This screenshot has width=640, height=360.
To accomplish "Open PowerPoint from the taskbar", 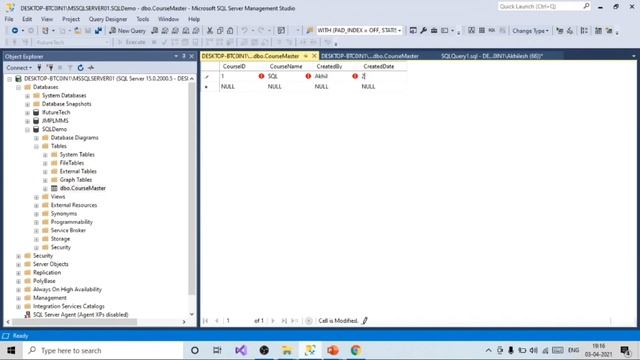I will [333, 350].
